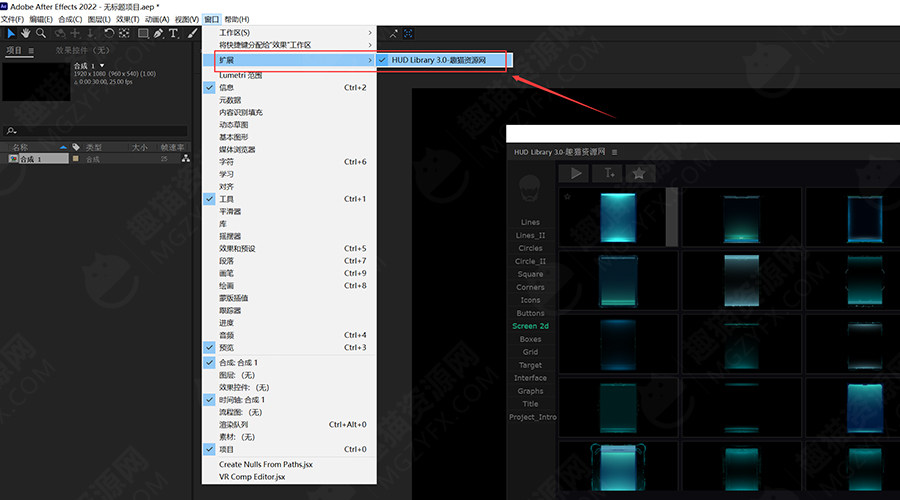Switch to the 效果控件 (无) tab
The height and width of the screenshot is (500, 900).
(82, 51)
